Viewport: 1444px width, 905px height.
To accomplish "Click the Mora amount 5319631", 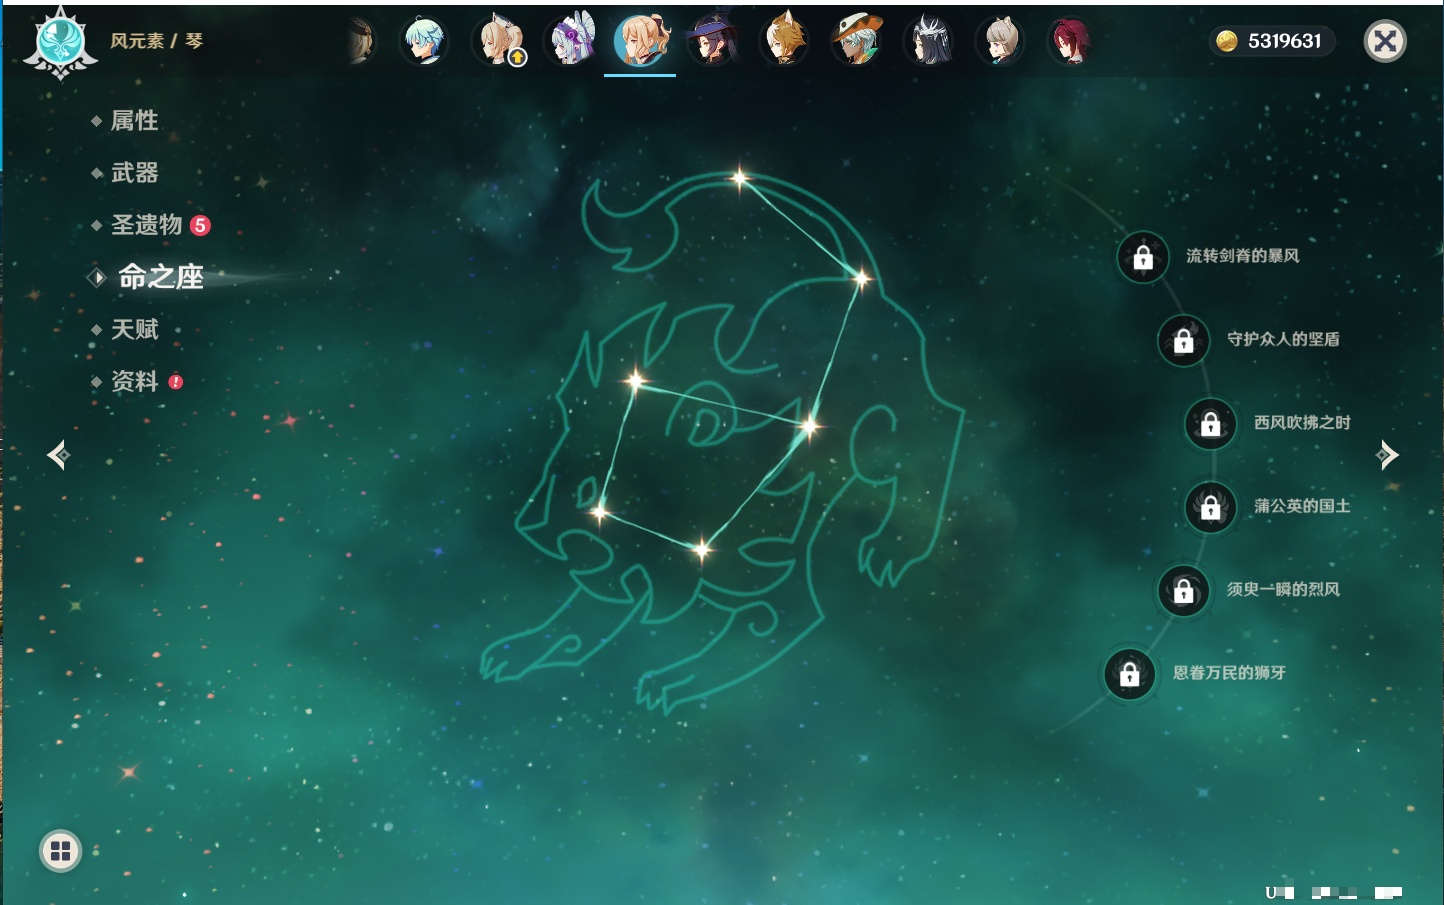I will [x=1285, y=41].
